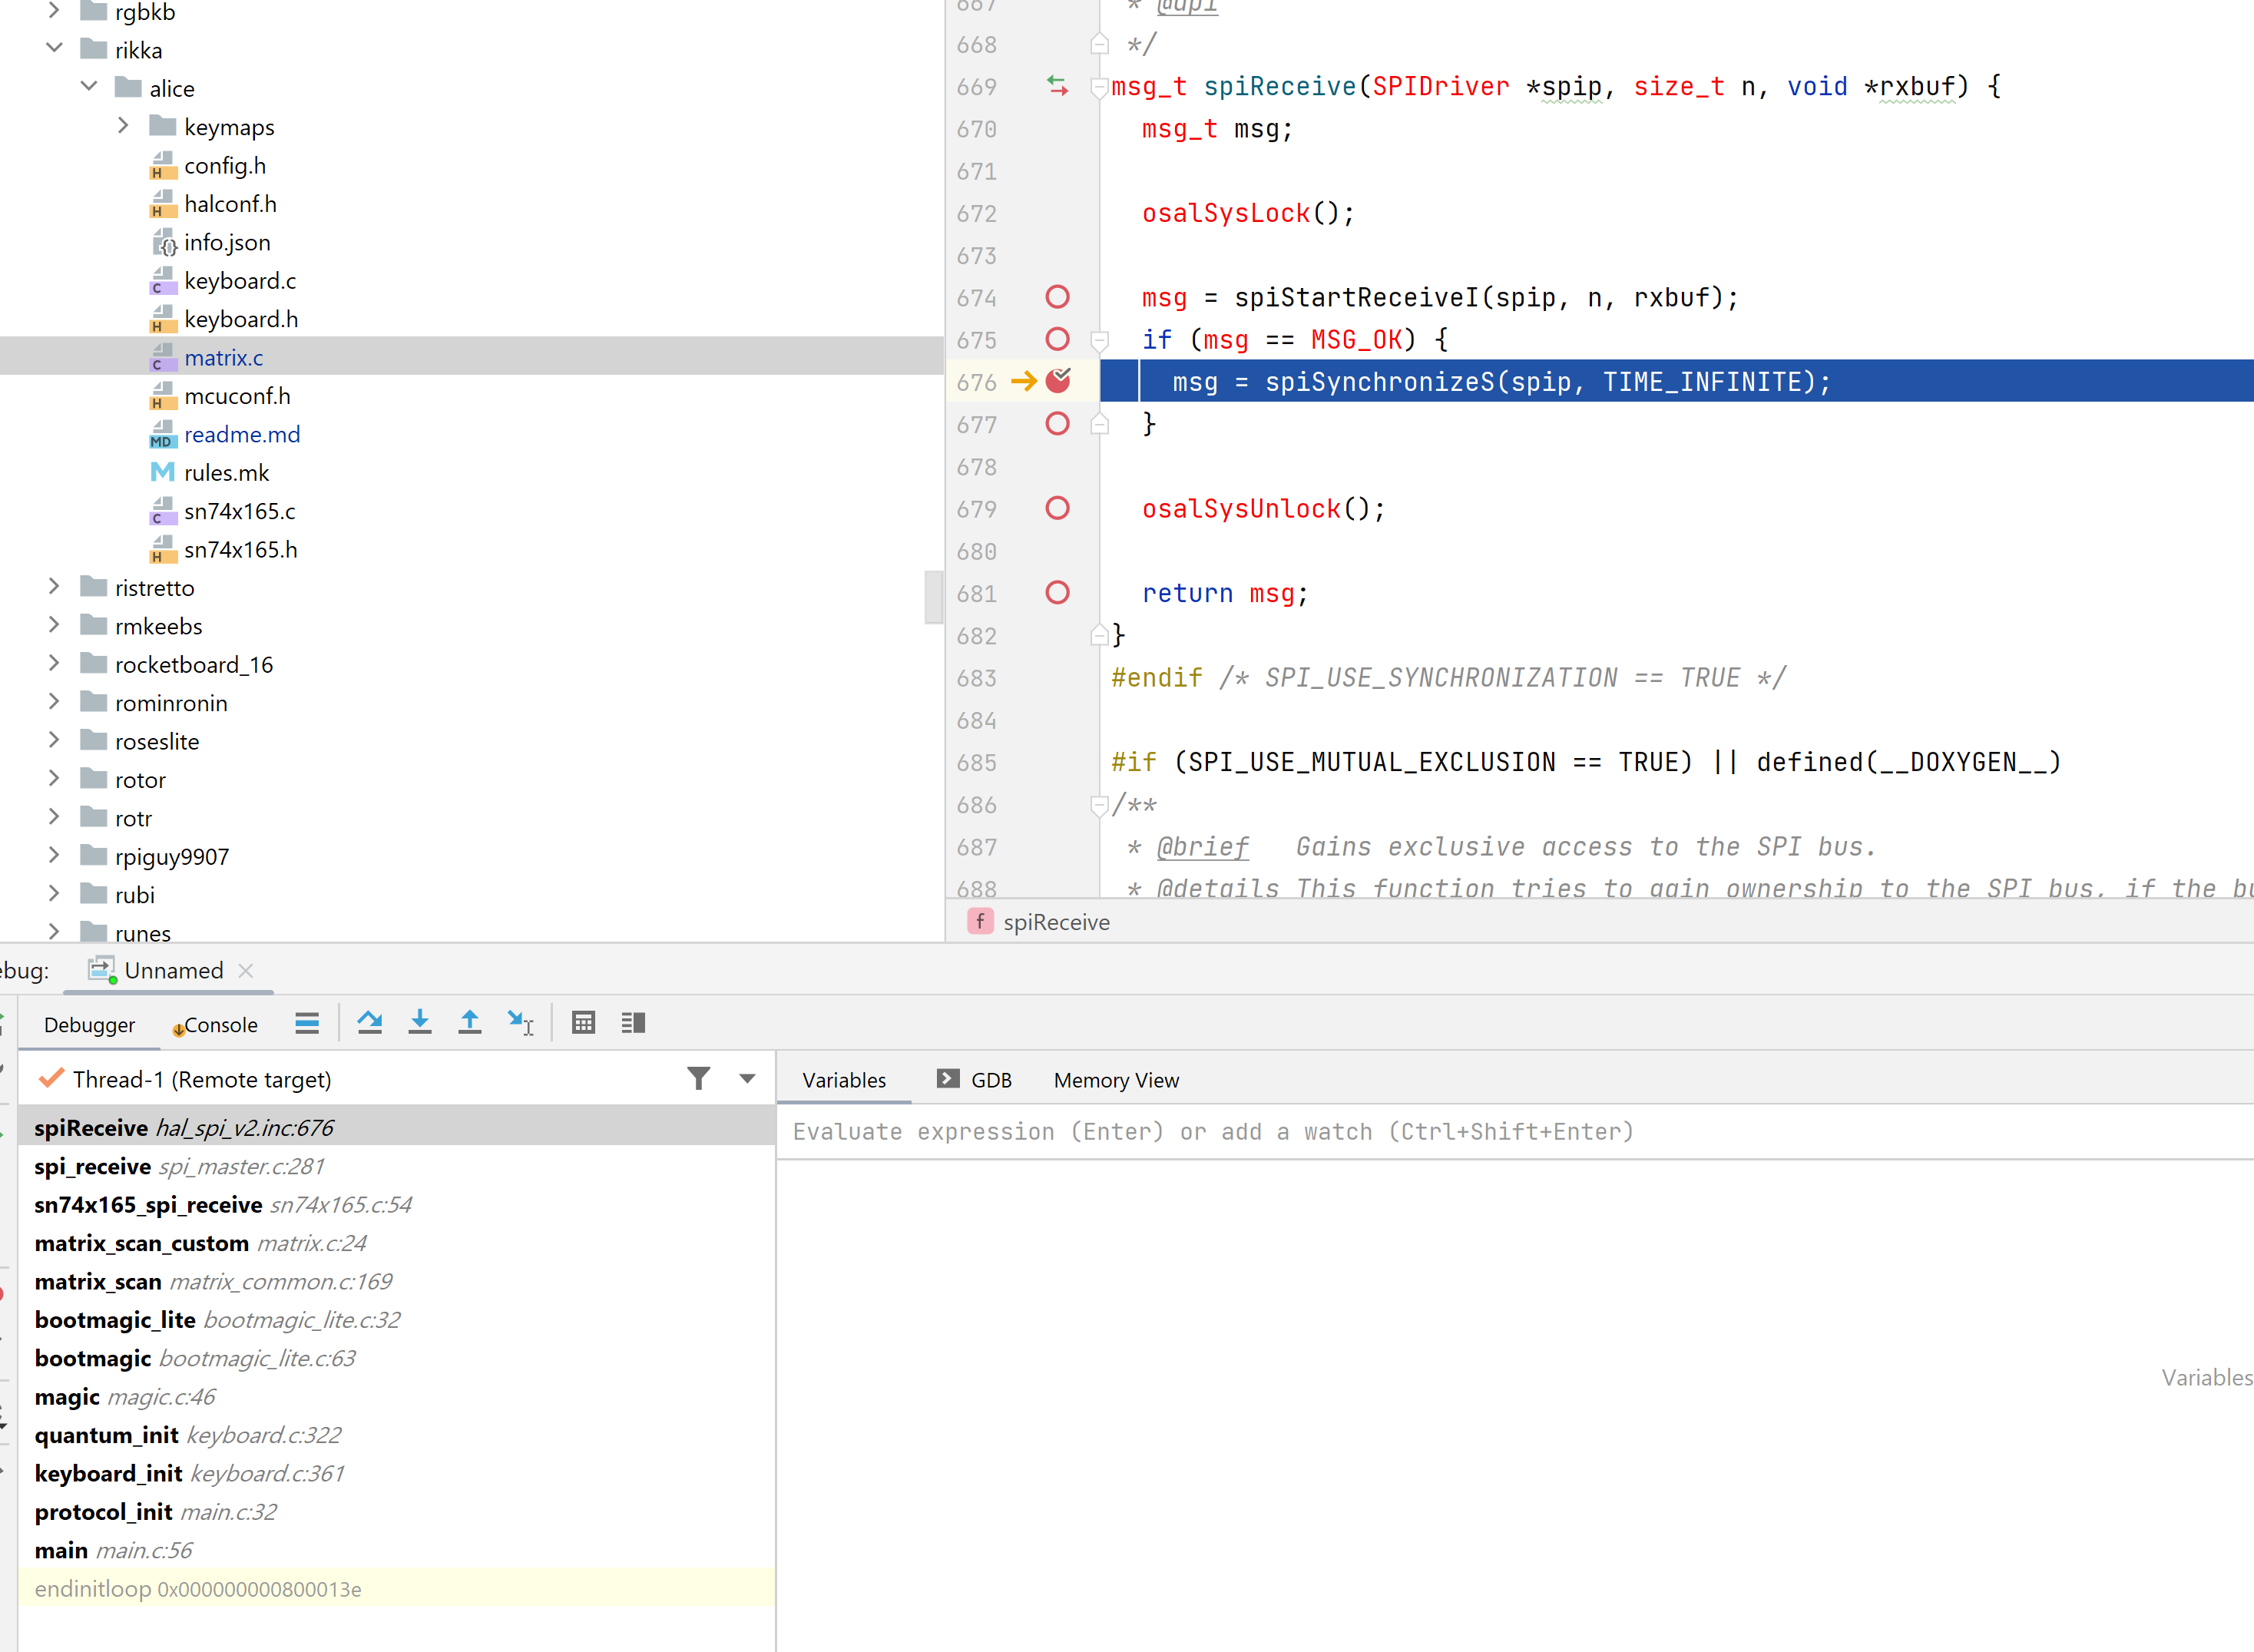This screenshot has height=1652, width=2254.
Task: Collapse the alice folder
Action: [89, 87]
